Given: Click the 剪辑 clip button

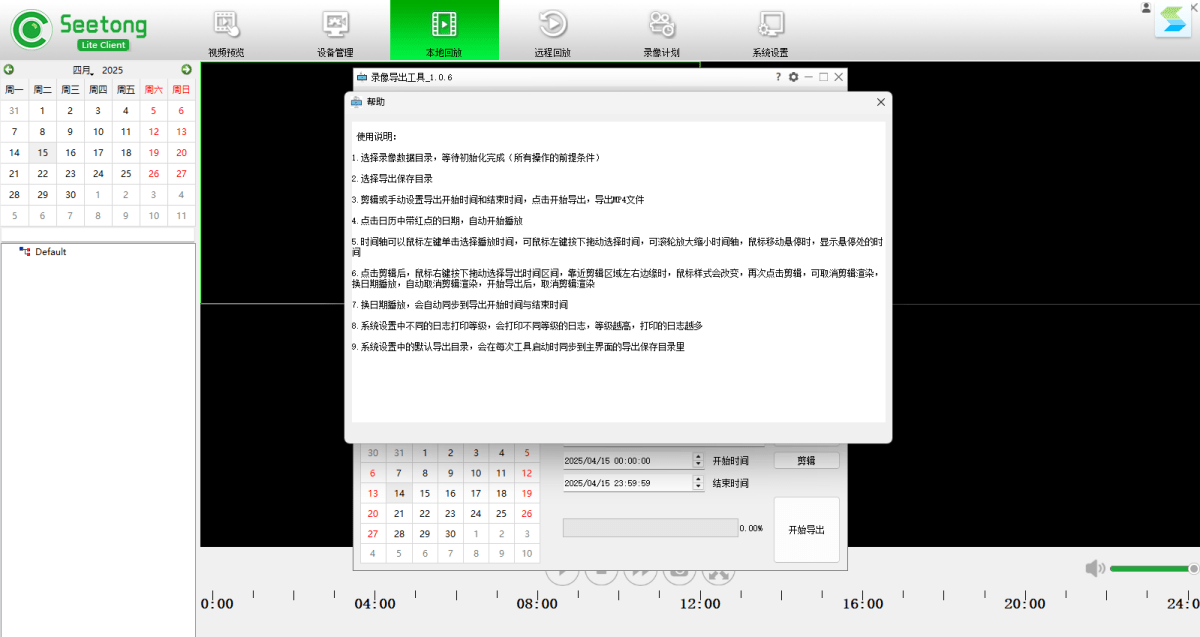Looking at the screenshot, I should pyautogui.click(x=806, y=460).
